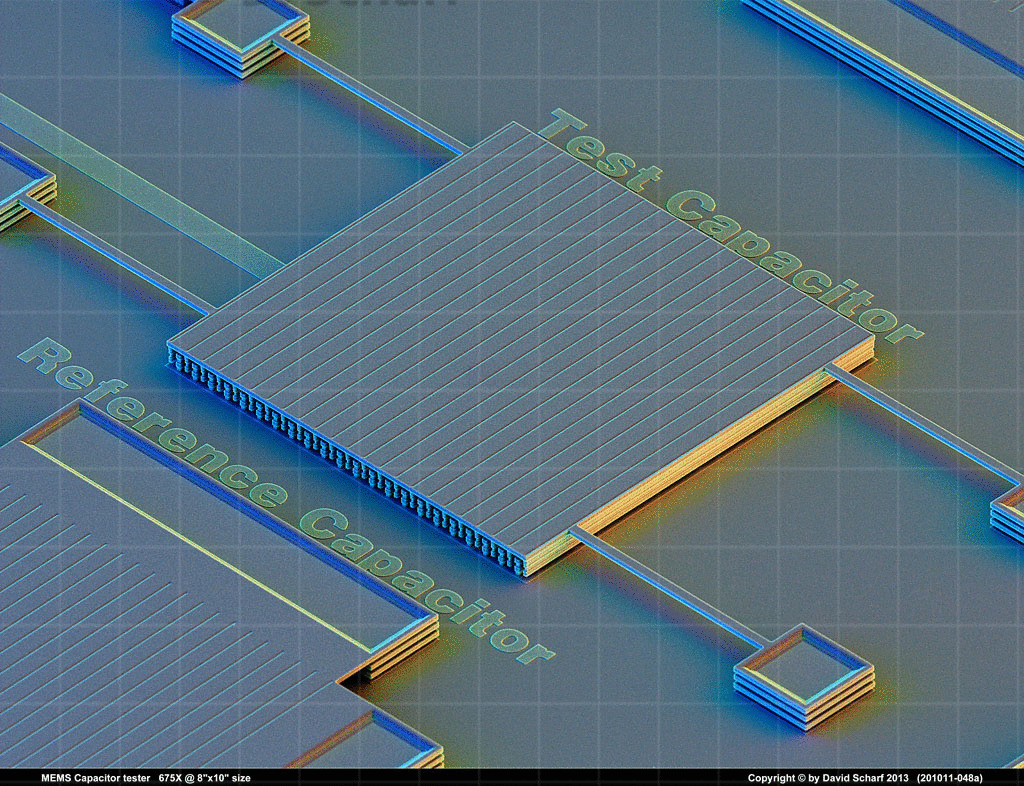
Task: Click the "(201011-048a)" image ID text
Action: 949,778
